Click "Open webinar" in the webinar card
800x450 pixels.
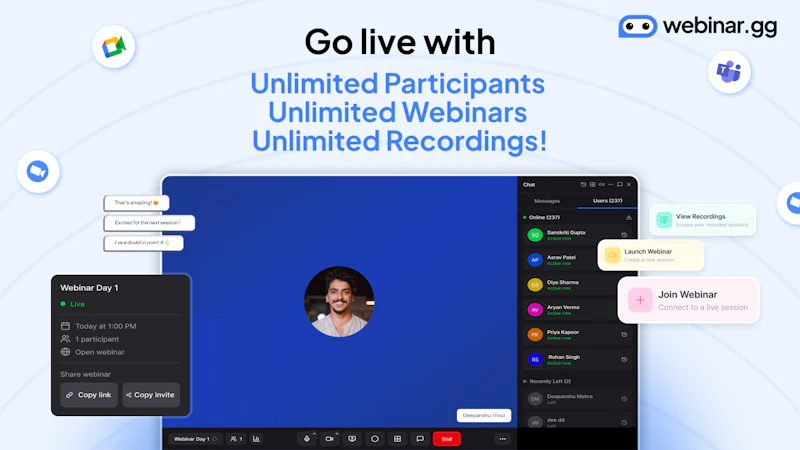coord(99,353)
